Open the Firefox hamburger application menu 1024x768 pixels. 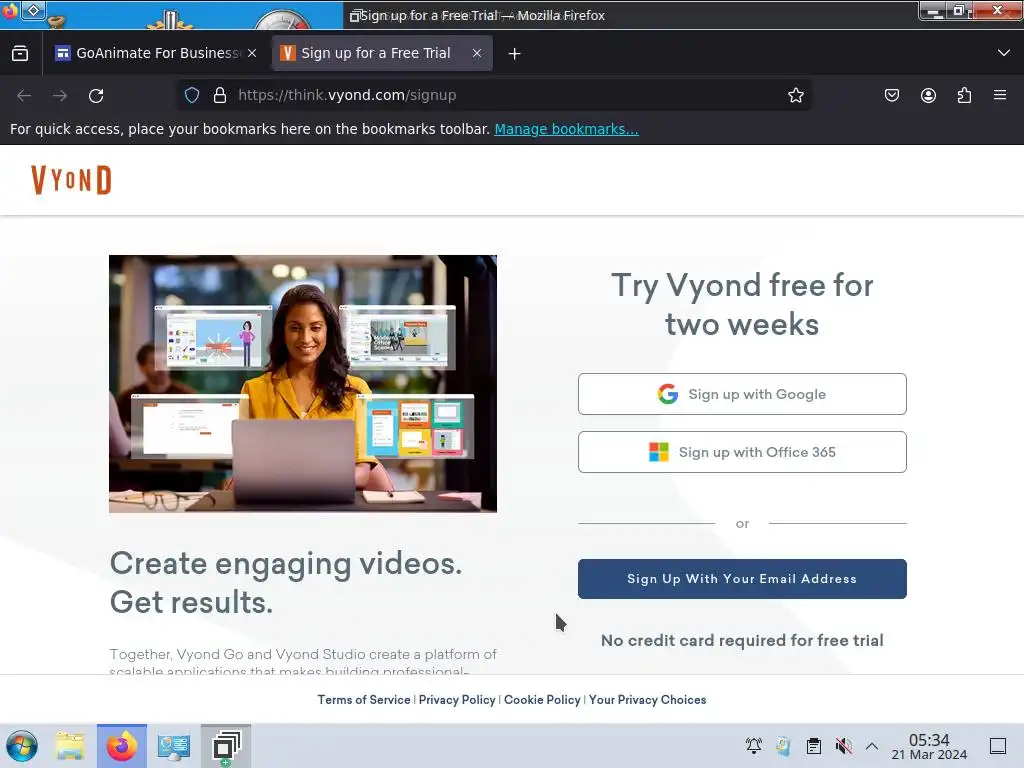coord(1000,95)
